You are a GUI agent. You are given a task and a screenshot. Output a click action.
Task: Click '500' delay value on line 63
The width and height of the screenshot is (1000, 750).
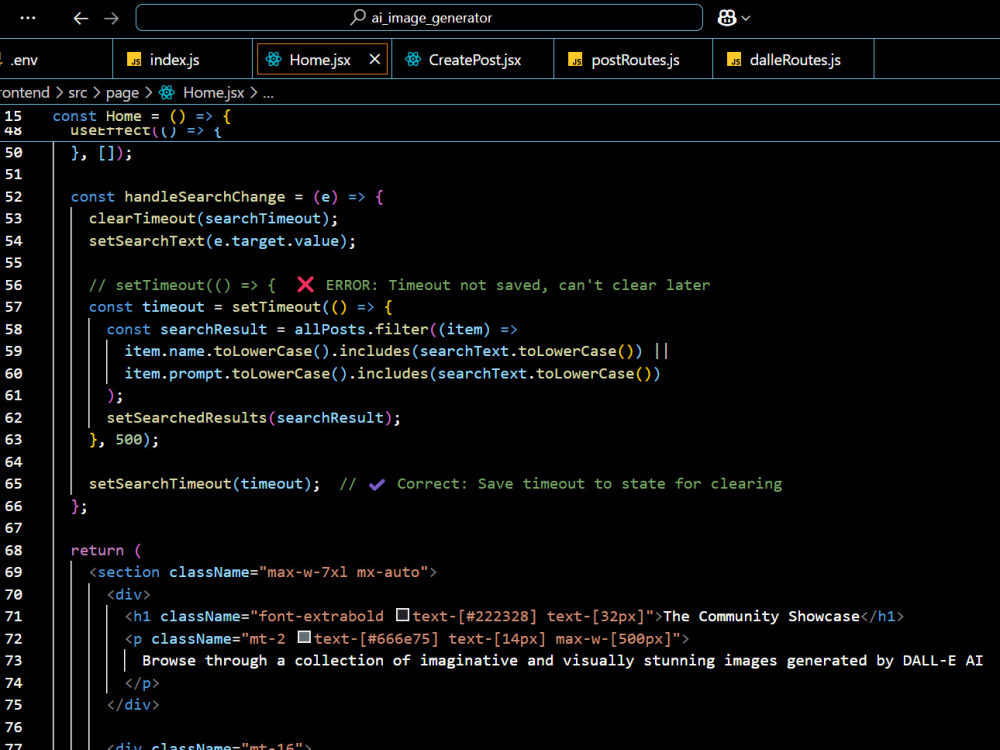tap(128, 439)
